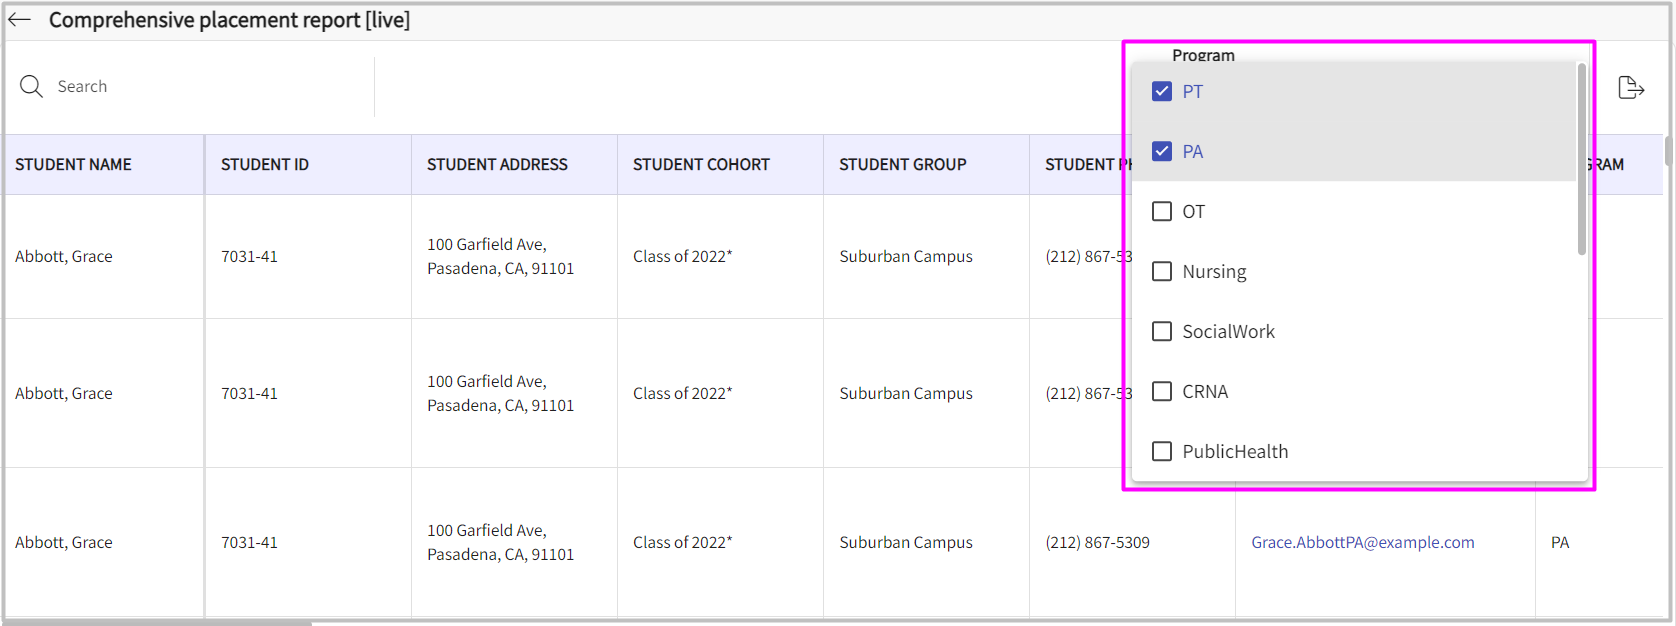This screenshot has height=626, width=1676.
Task: Uncheck the PA program checkbox
Action: (x=1161, y=152)
